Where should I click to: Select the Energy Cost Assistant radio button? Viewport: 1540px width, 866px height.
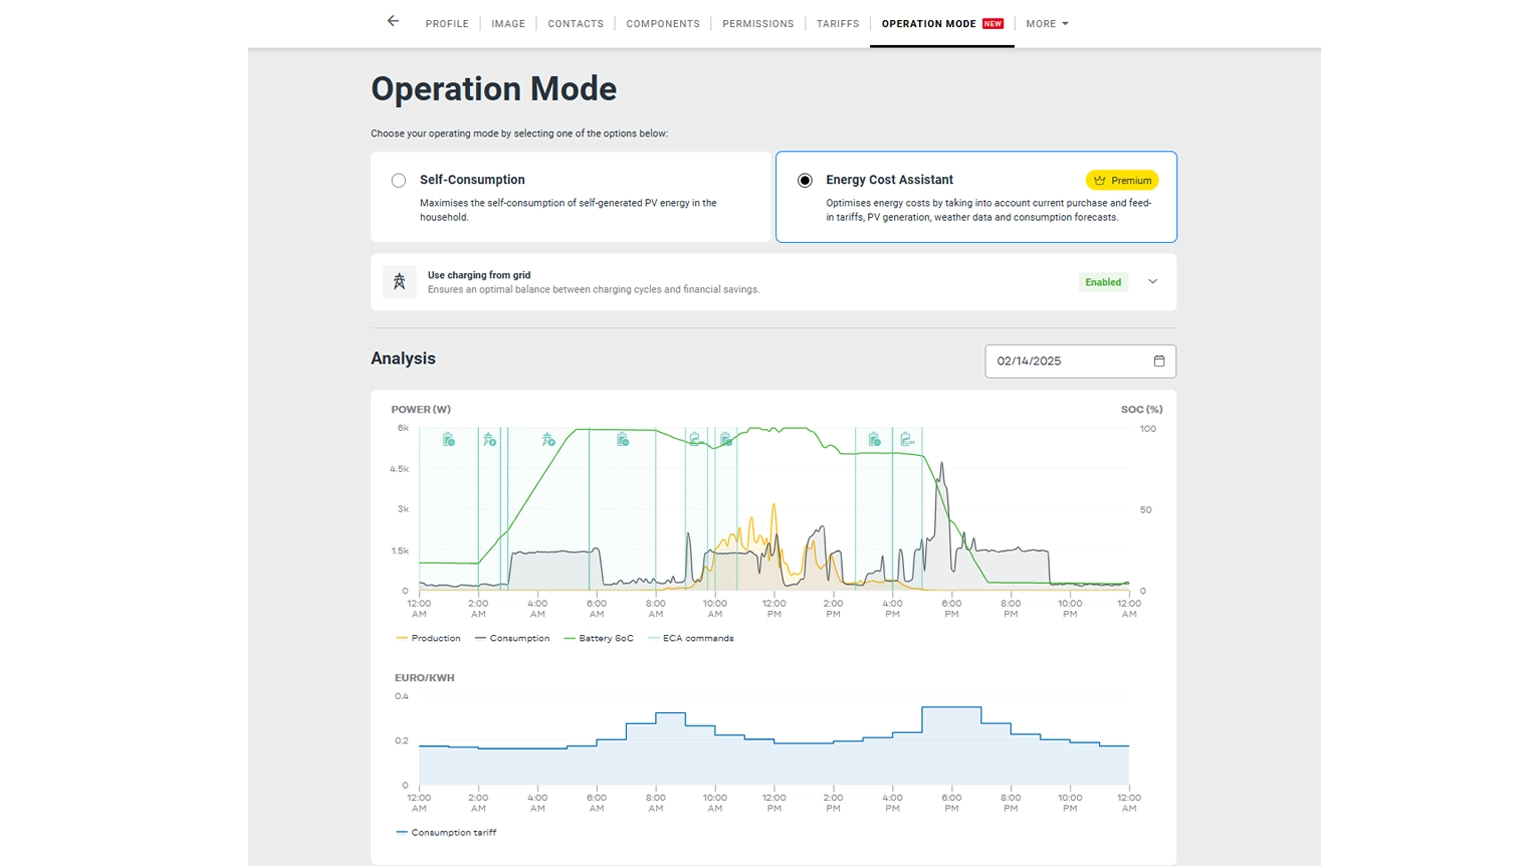click(805, 181)
